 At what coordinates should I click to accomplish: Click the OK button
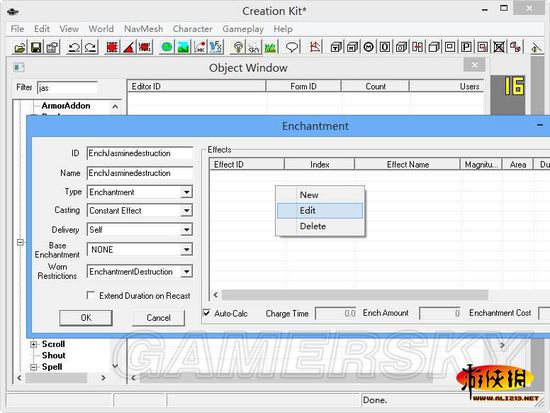(86, 318)
